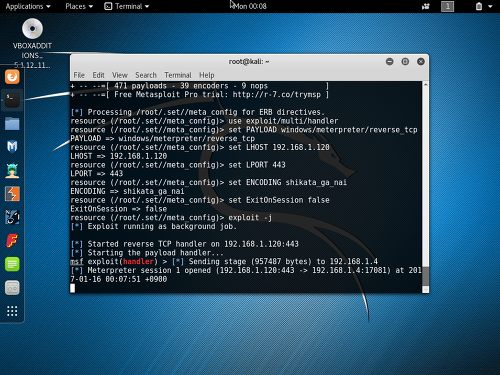Click the '471 payloads' banner line

(x=200, y=86)
